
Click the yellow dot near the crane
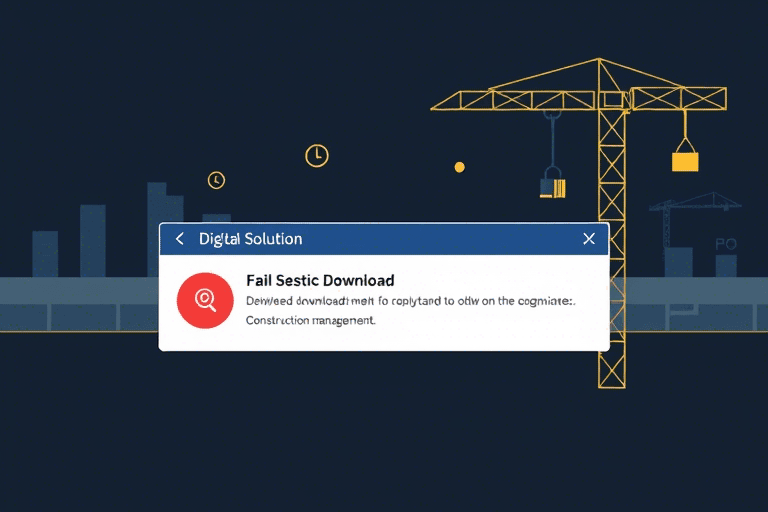459,168
